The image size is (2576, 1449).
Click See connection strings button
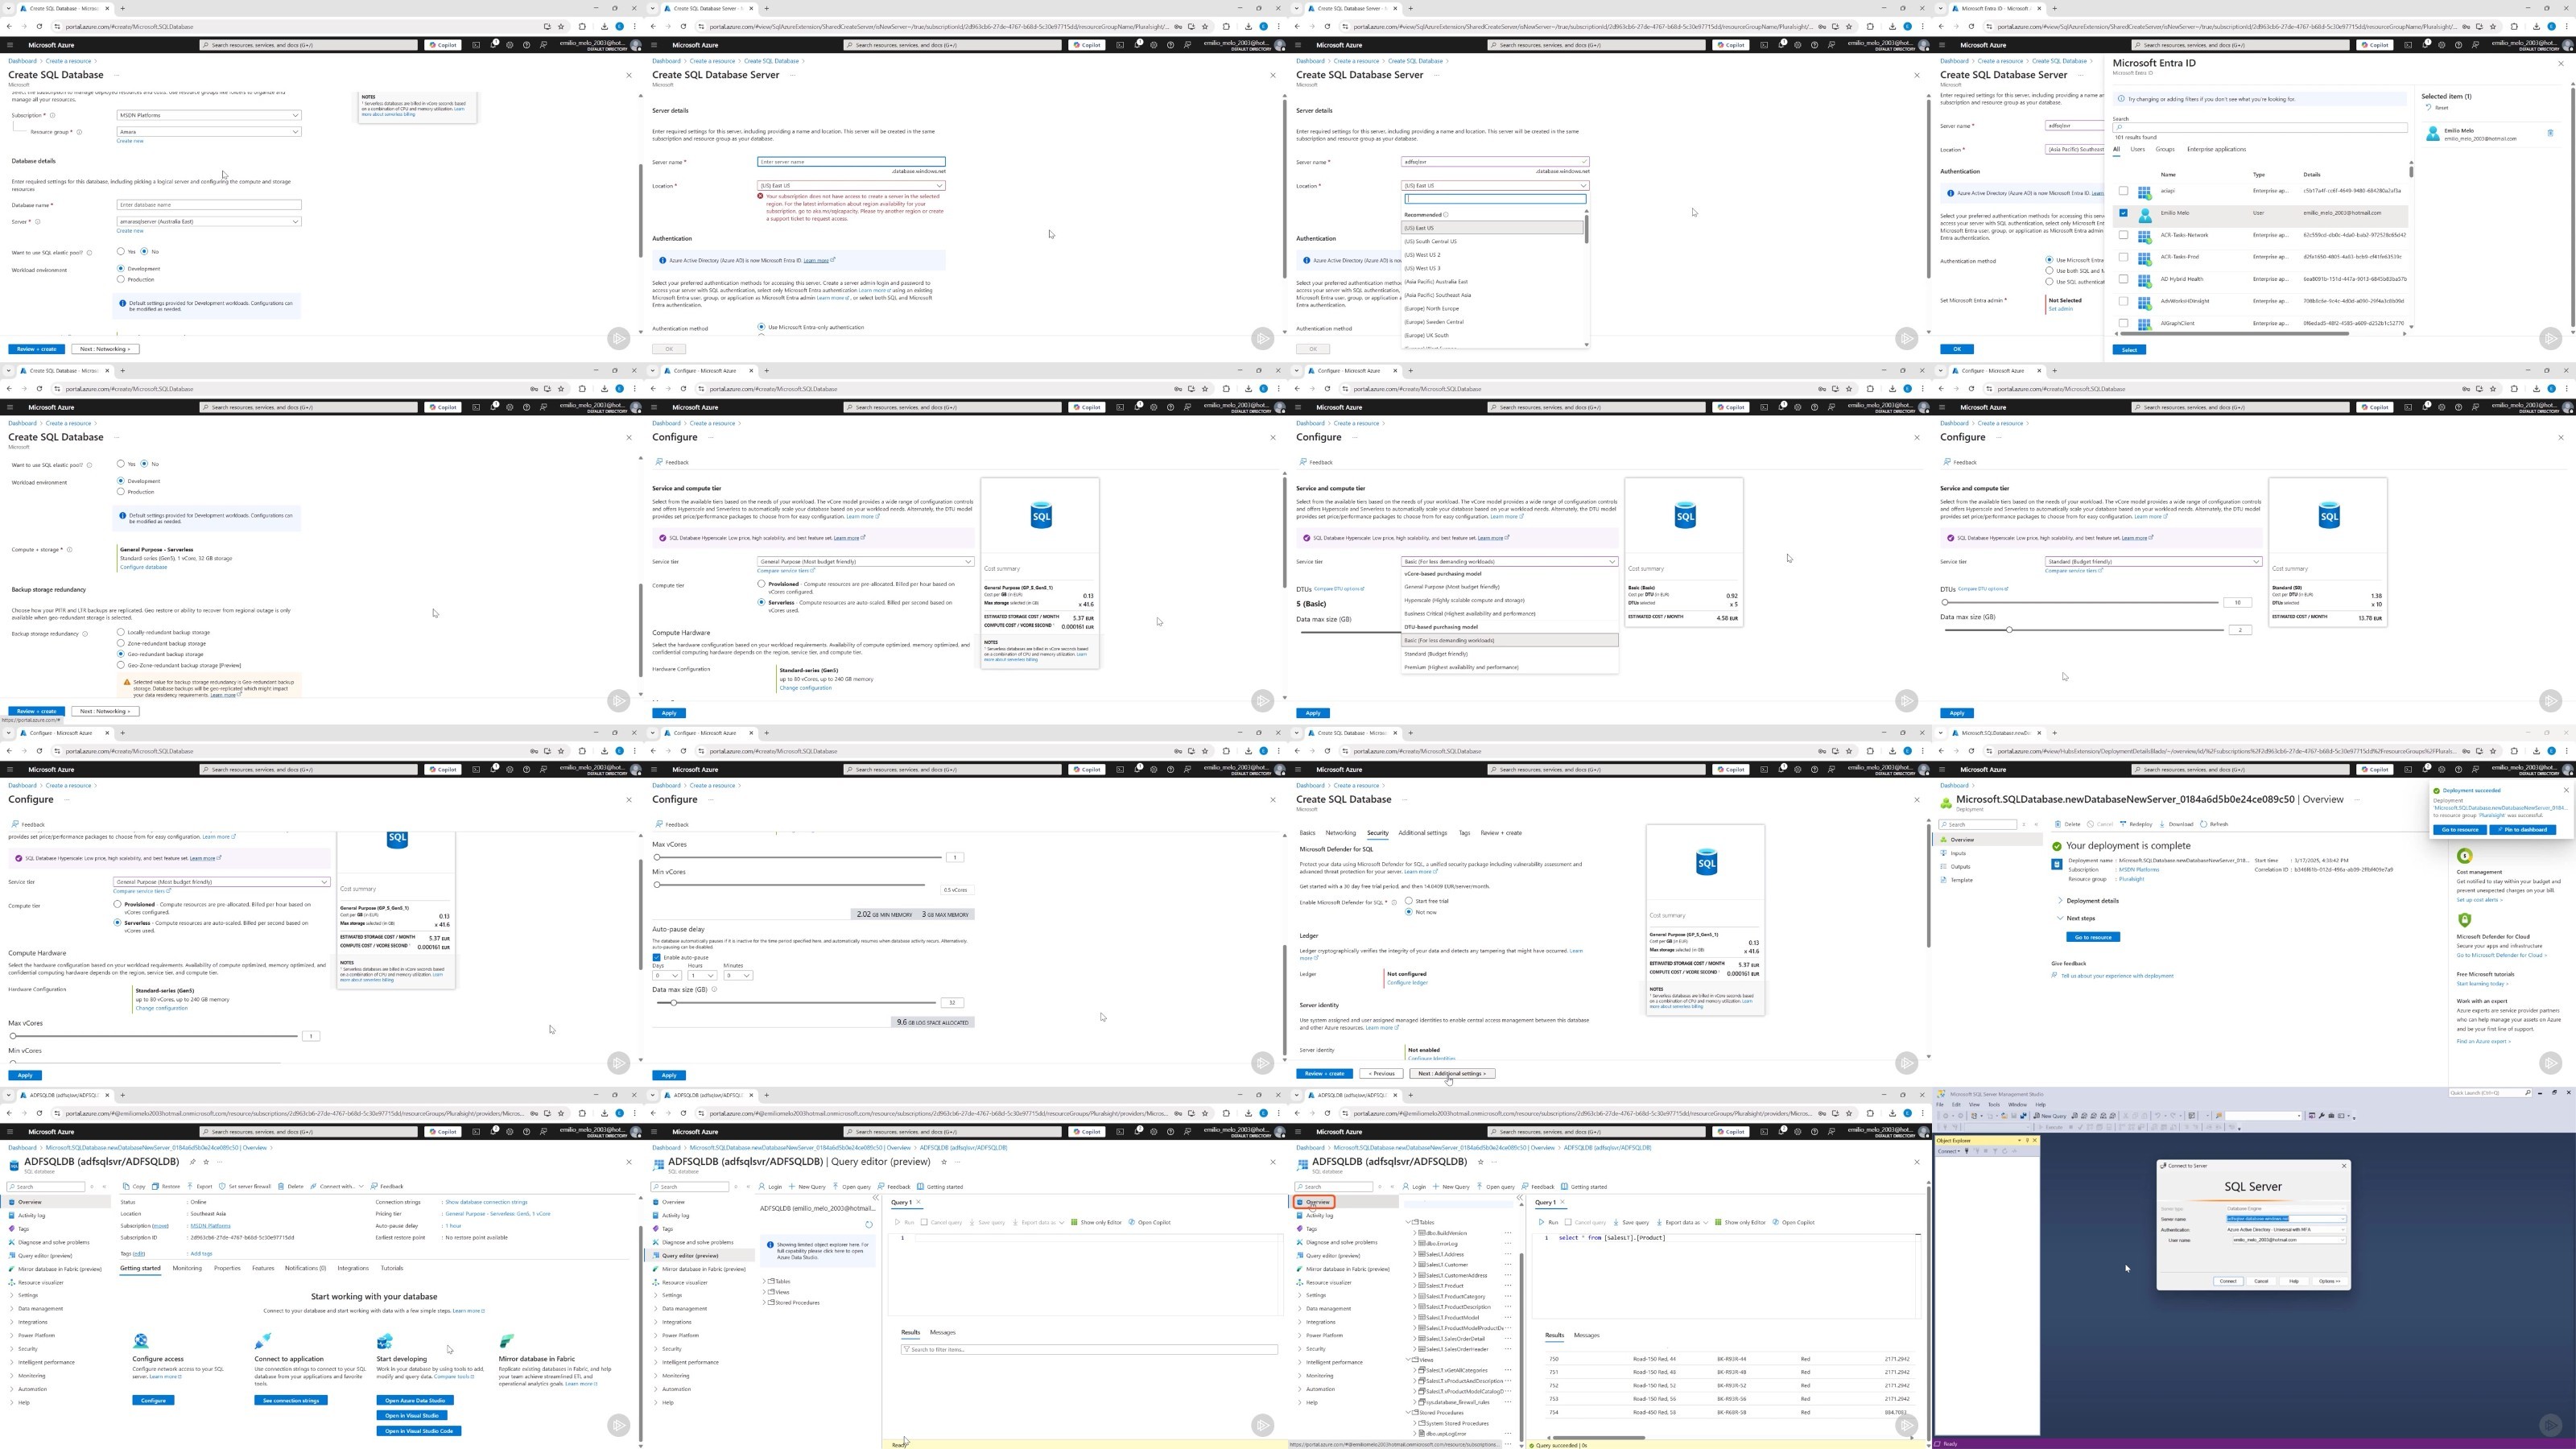[291, 1401]
